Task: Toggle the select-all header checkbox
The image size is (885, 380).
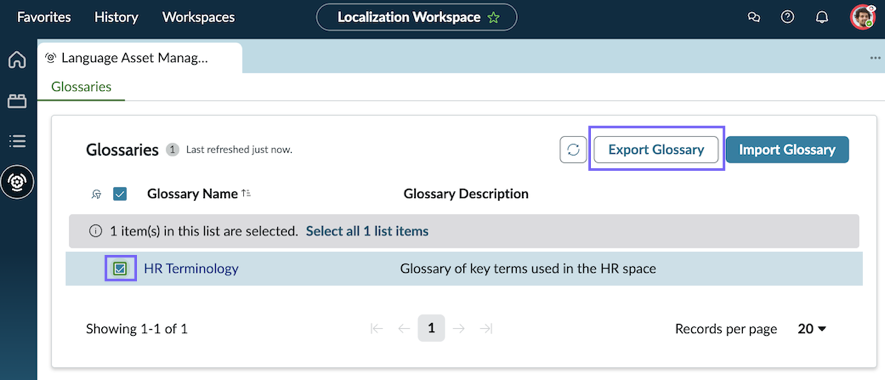Action: click(x=120, y=194)
